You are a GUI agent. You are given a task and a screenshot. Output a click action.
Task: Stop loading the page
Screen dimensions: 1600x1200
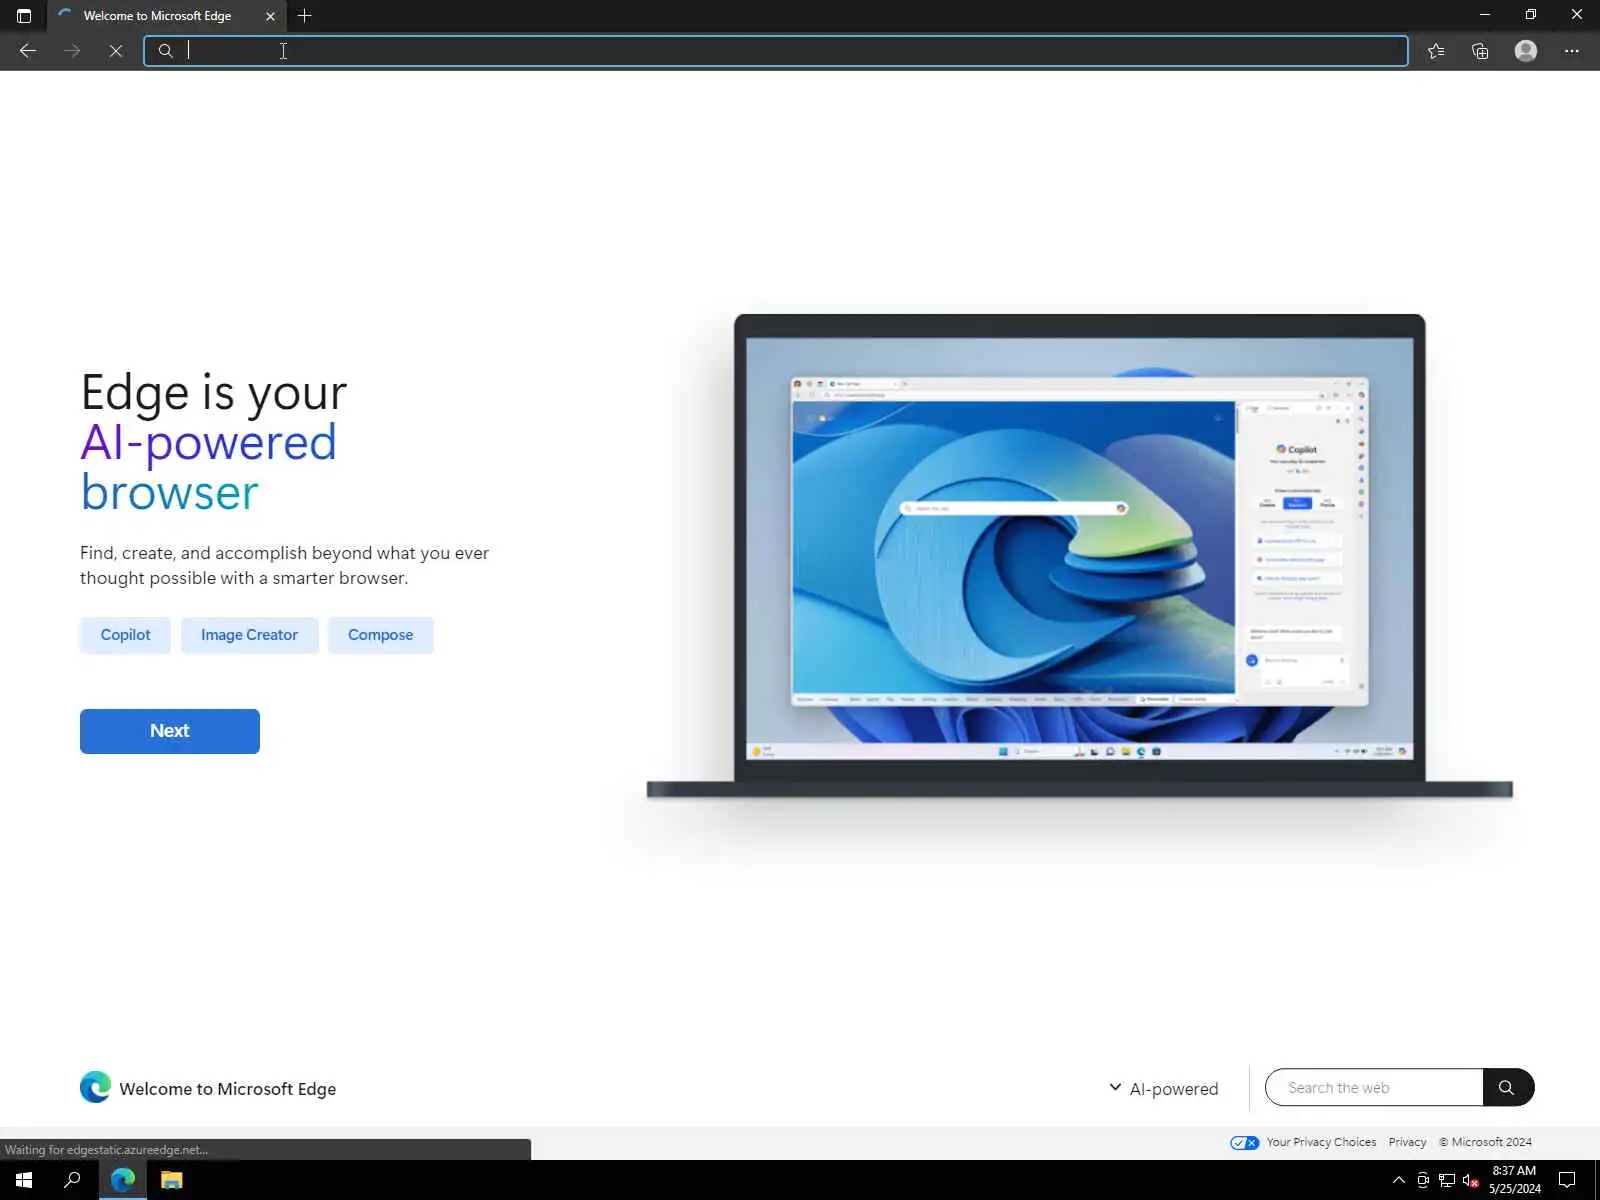[116, 51]
